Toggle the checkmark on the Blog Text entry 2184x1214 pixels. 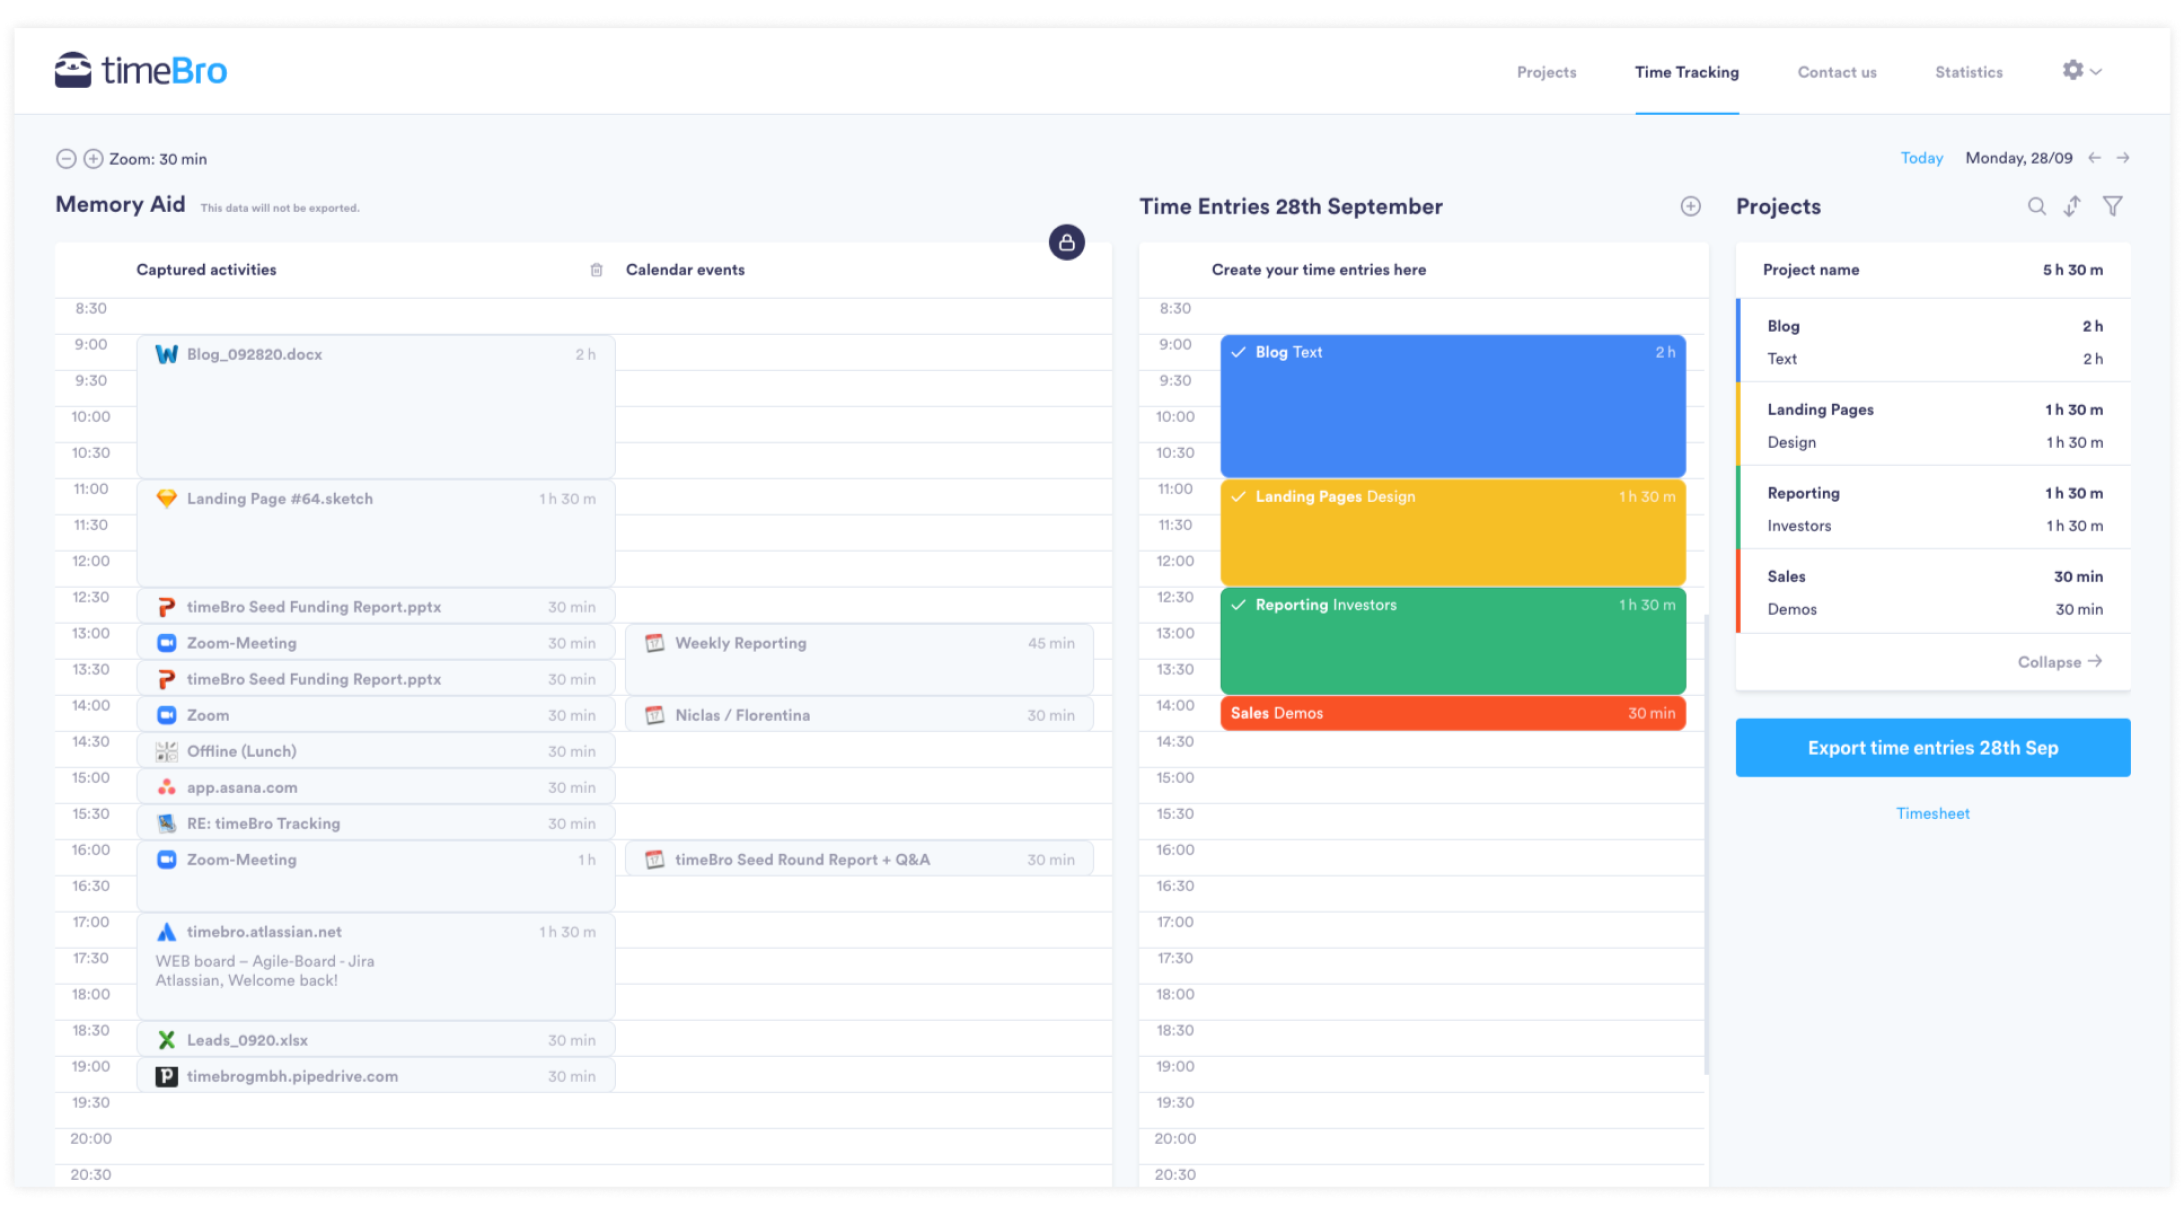[1238, 352]
